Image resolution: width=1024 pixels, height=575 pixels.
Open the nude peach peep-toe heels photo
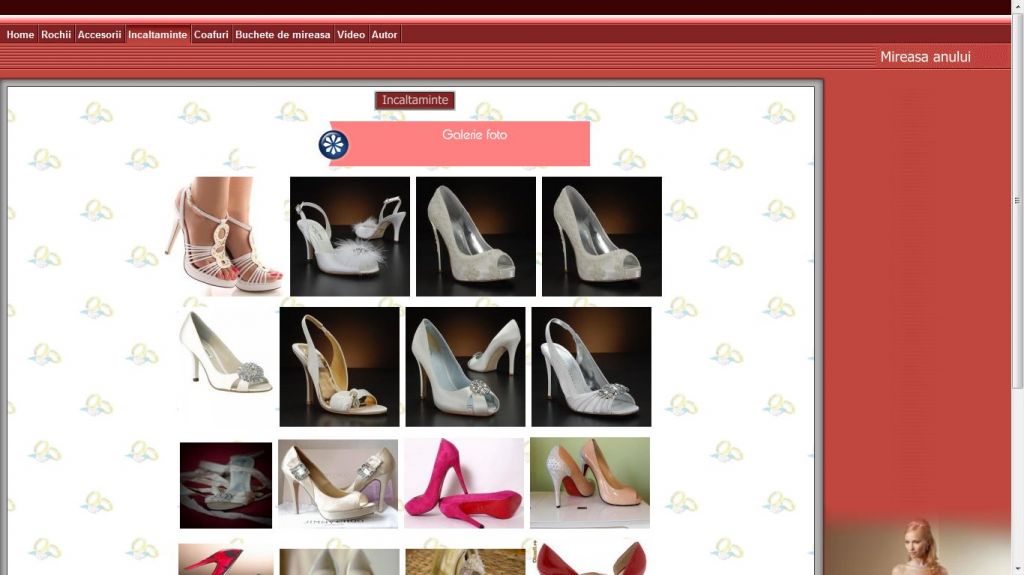click(590, 483)
